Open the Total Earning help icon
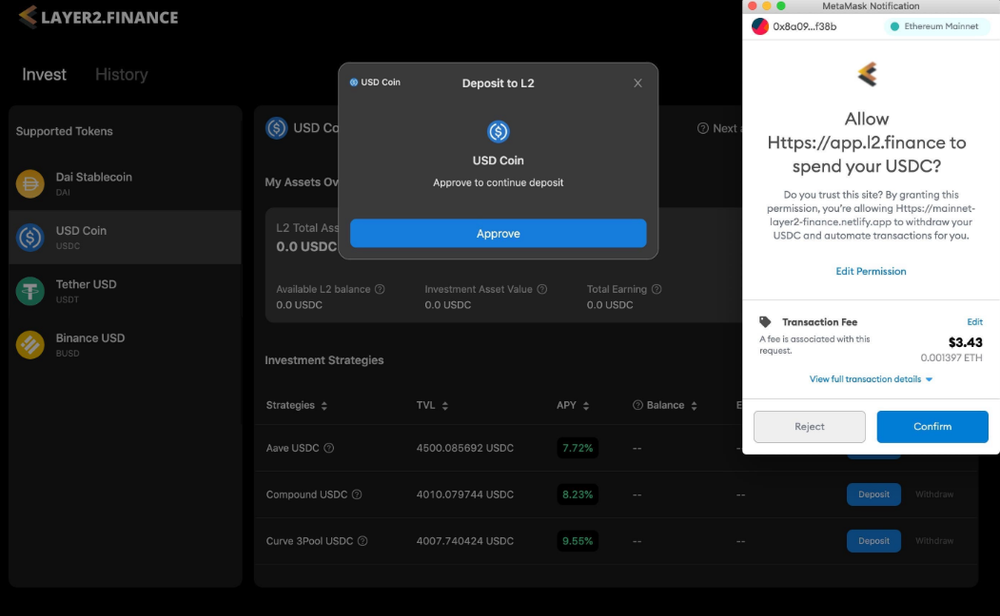1000x616 pixels. click(657, 289)
